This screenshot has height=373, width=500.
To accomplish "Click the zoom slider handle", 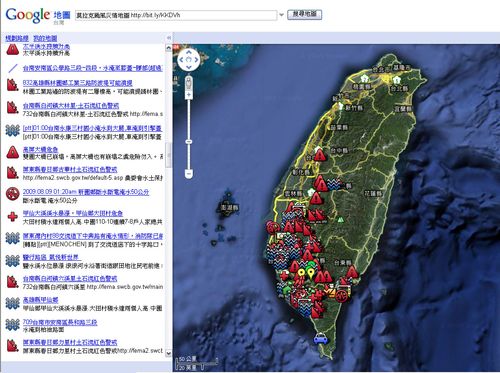I will point(189,142).
